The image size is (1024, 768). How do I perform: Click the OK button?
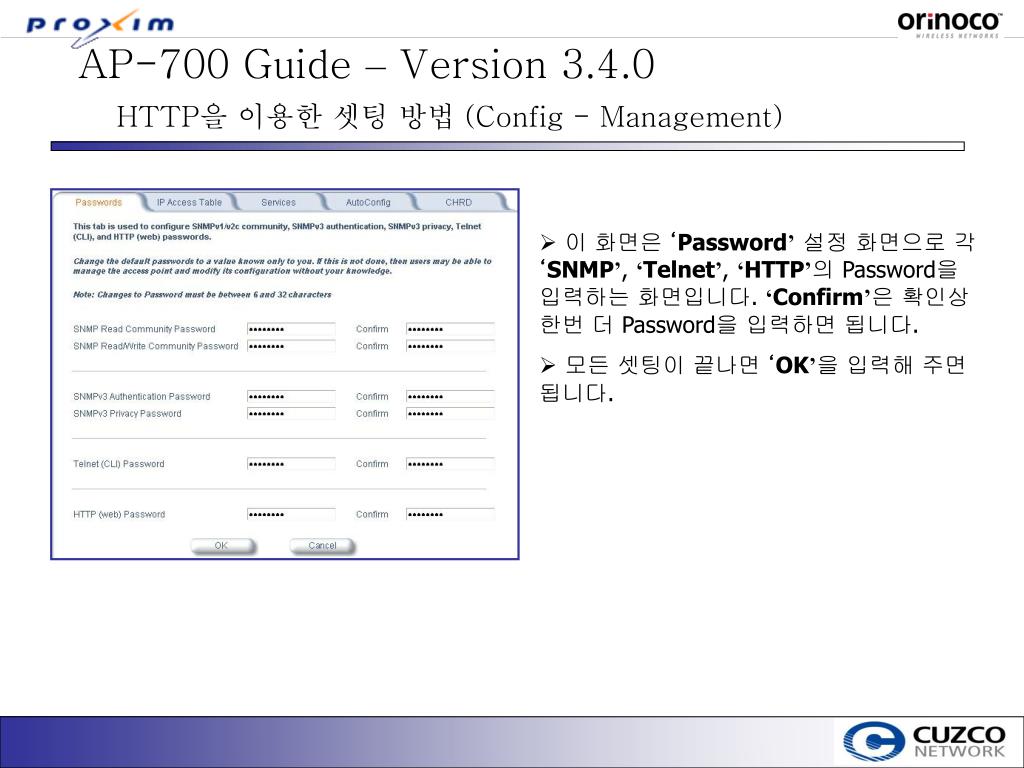point(222,546)
